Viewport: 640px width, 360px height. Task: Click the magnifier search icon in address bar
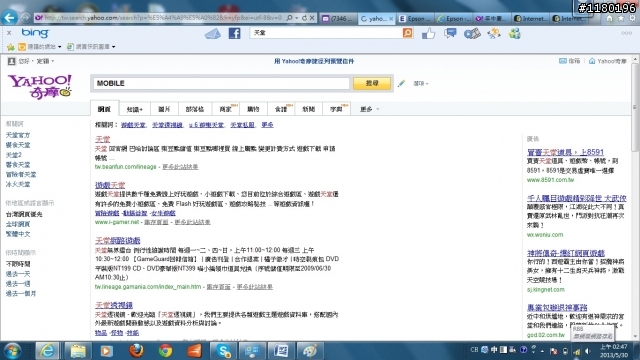pyautogui.click(x=289, y=18)
